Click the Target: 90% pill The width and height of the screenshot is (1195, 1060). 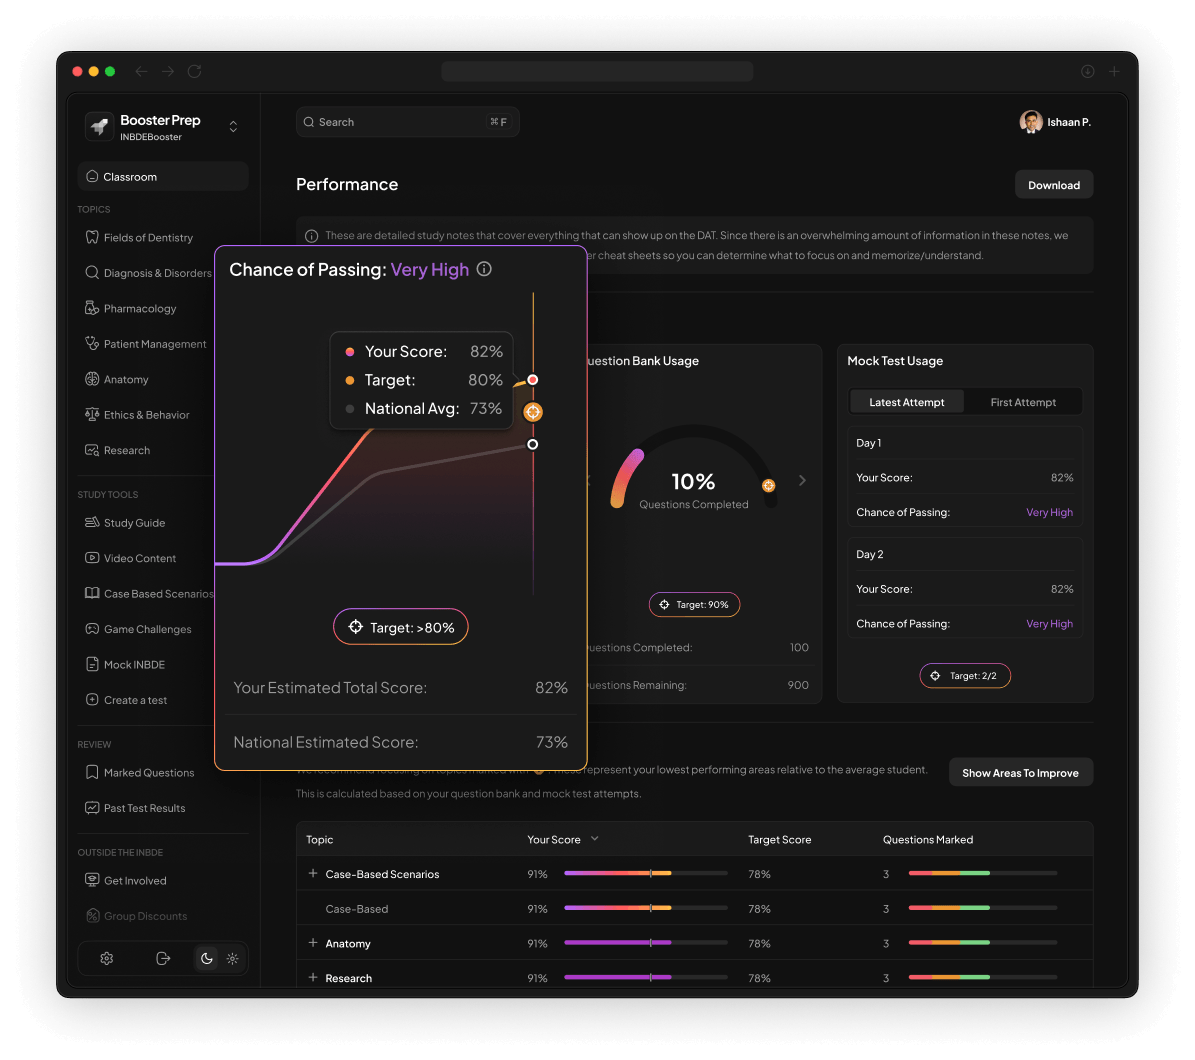(x=694, y=604)
